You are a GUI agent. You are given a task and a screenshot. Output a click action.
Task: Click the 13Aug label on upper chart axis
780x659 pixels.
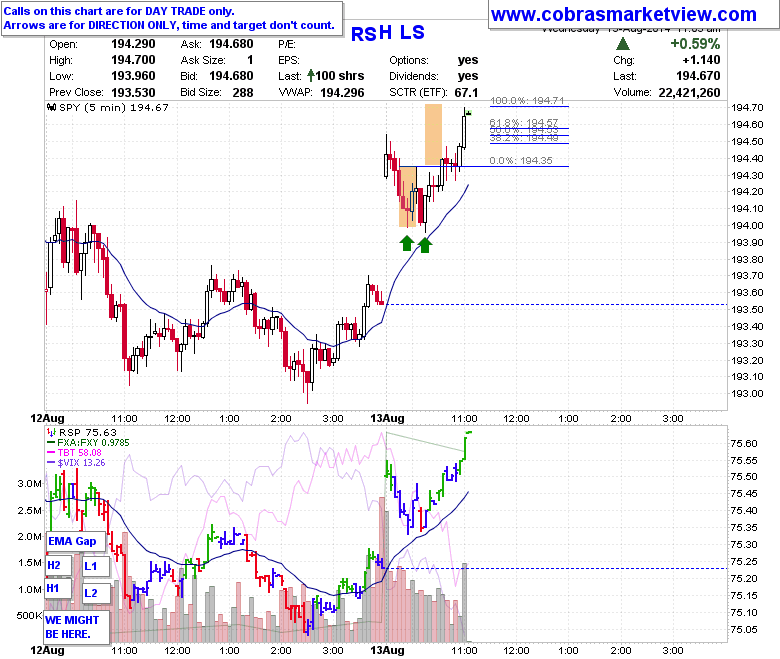[388, 418]
